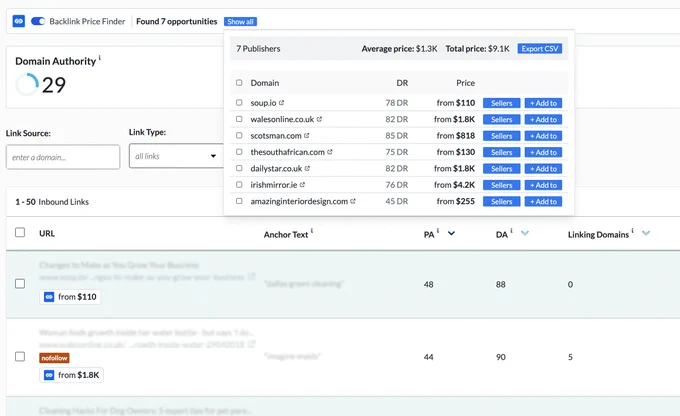Sort by PA using the chevron arrow

tap(451, 233)
